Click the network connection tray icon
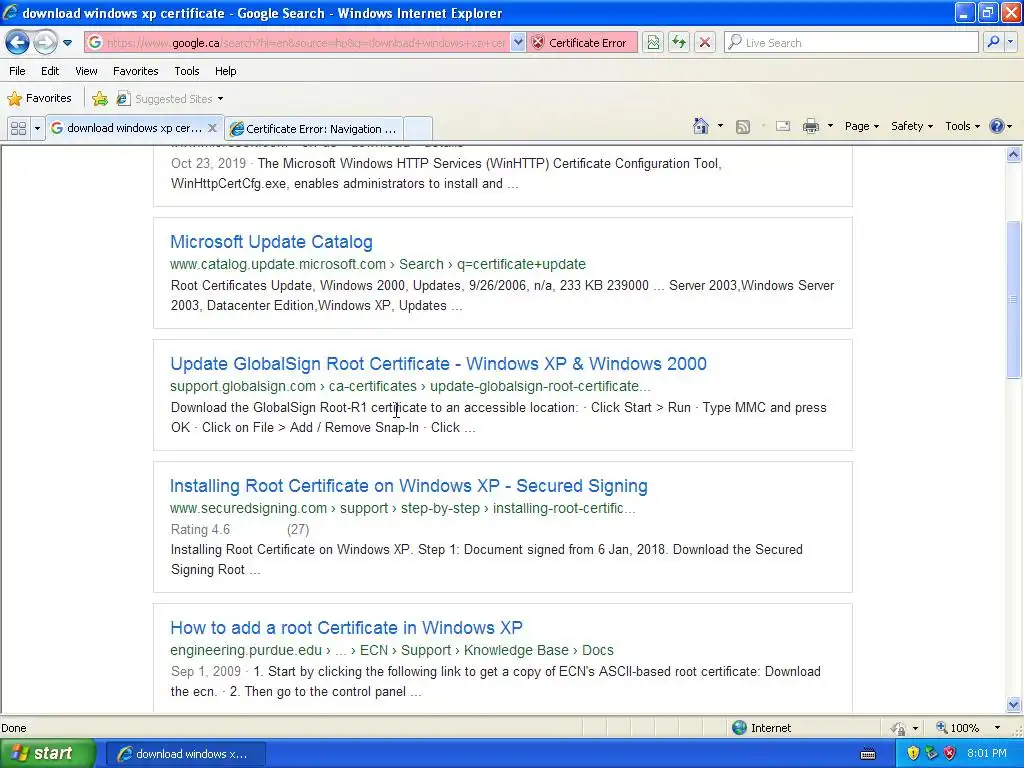This screenshot has height=768, width=1024. (931, 754)
